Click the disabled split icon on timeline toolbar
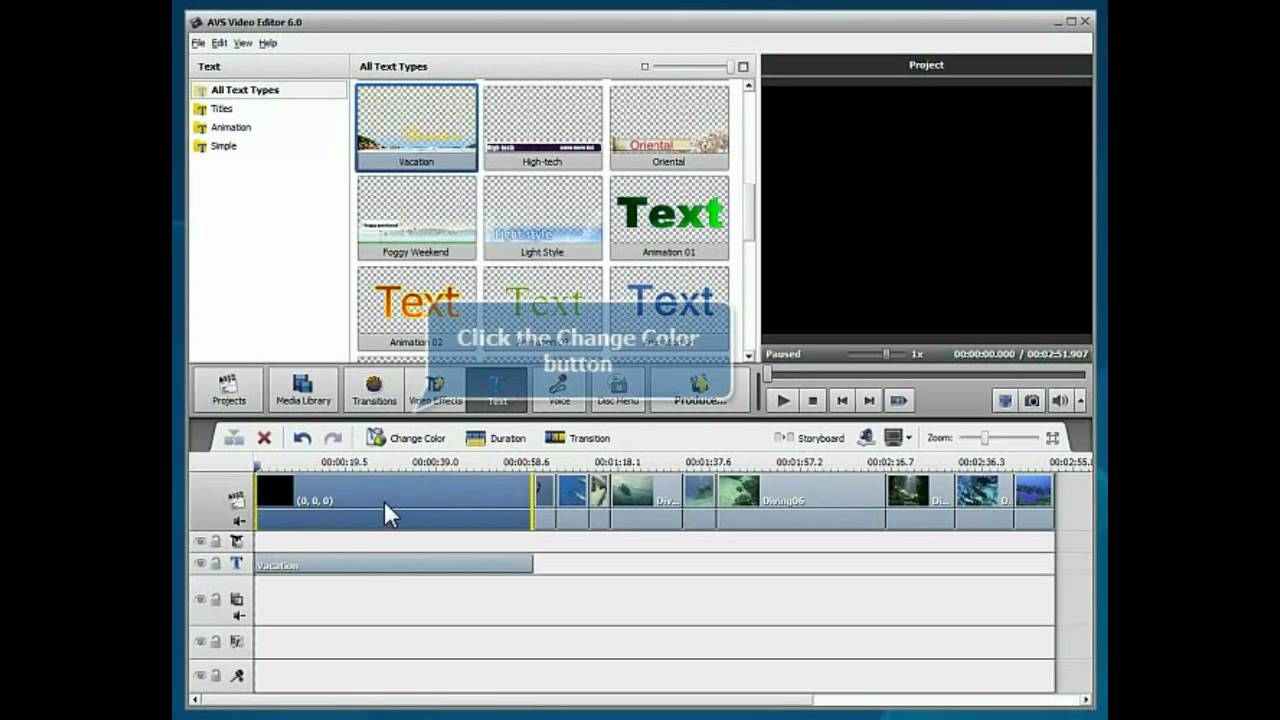 (233, 438)
